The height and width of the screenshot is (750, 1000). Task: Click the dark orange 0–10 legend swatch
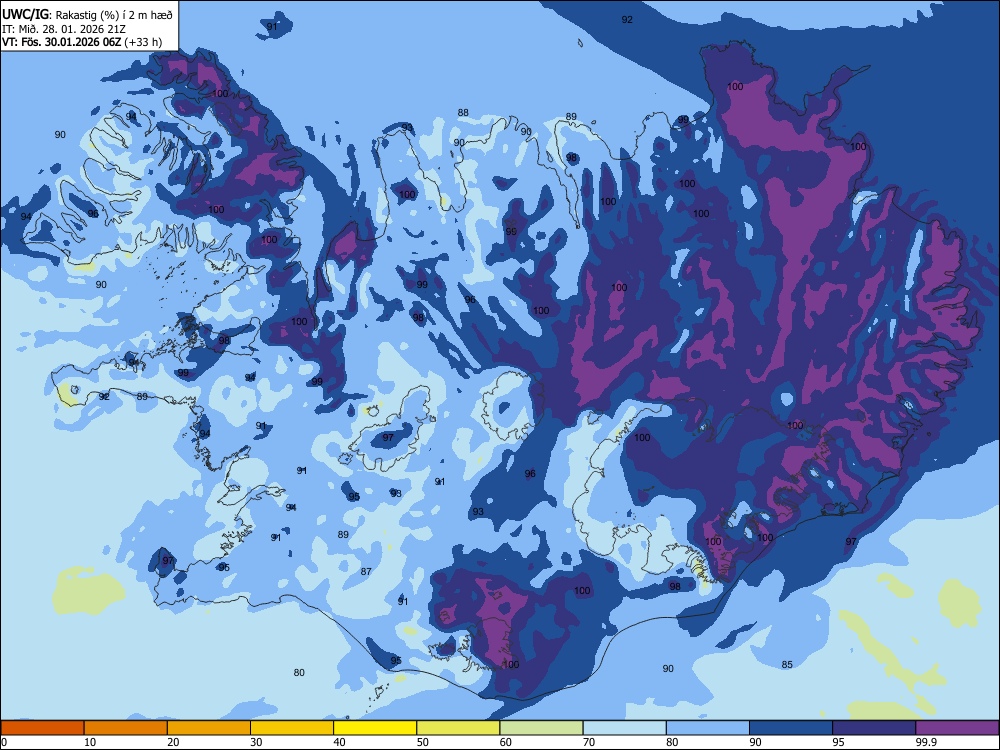(x=42, y=728)
